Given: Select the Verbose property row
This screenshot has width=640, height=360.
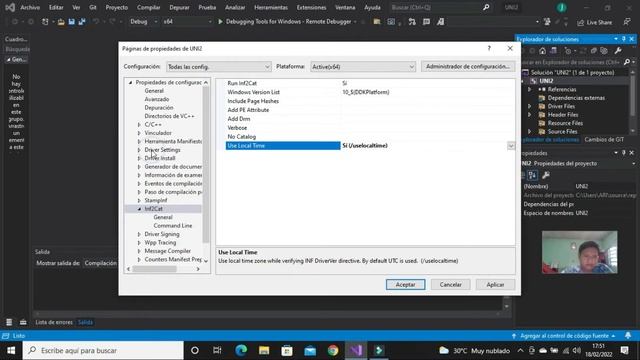Looking at the screenshot, I should coord(369,128).
